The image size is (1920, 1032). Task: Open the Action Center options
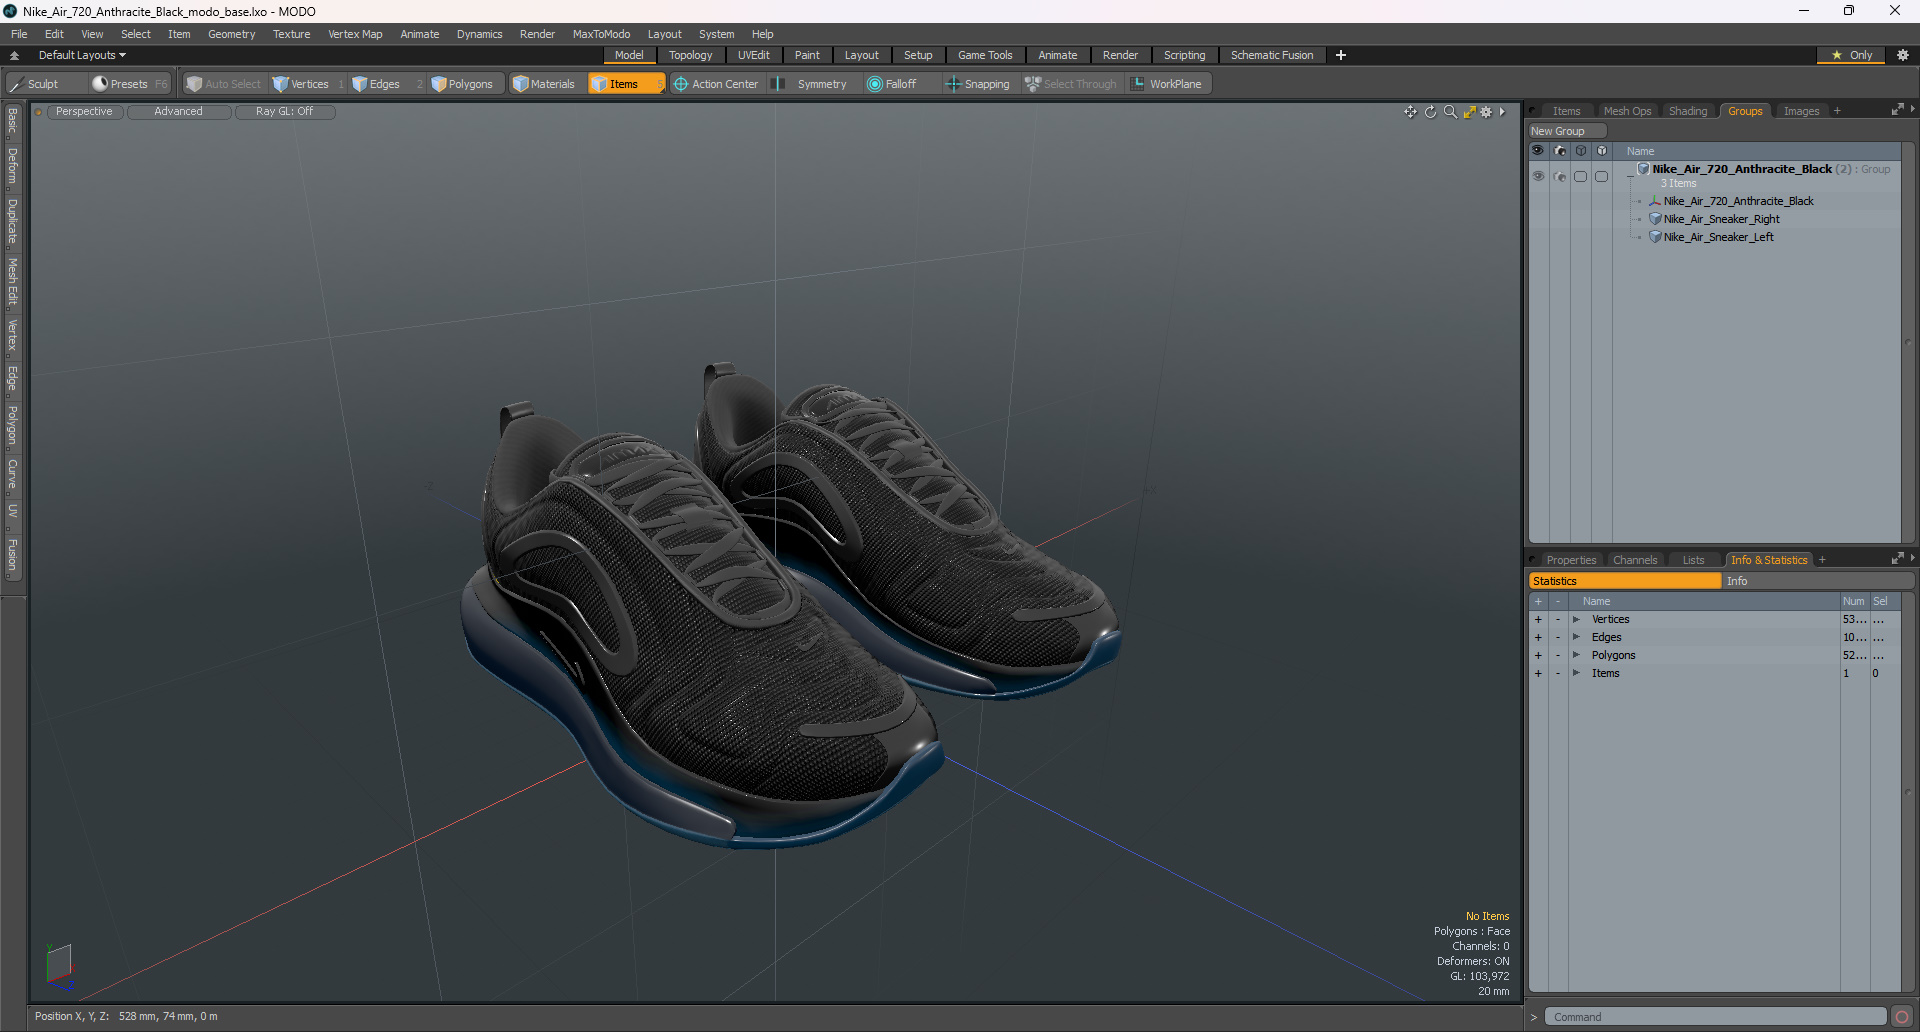point(716,84)
